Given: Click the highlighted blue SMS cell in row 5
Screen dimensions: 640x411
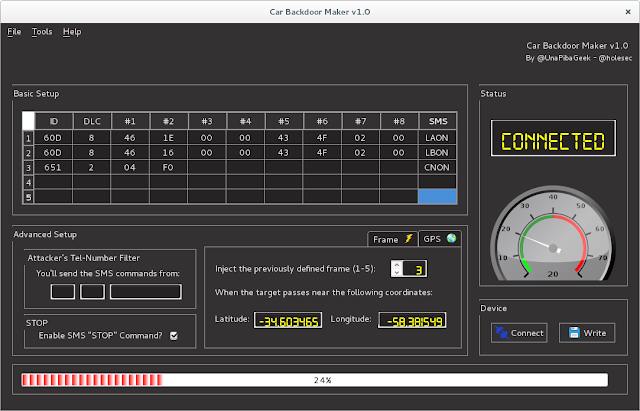Looking at the screenshot, I should point(437,196).
